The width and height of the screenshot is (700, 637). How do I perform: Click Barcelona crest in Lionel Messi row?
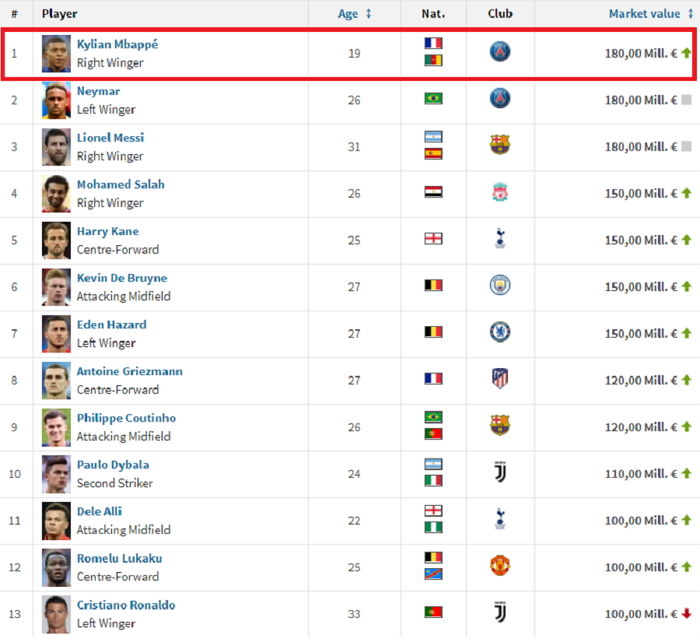coord(500,145)
